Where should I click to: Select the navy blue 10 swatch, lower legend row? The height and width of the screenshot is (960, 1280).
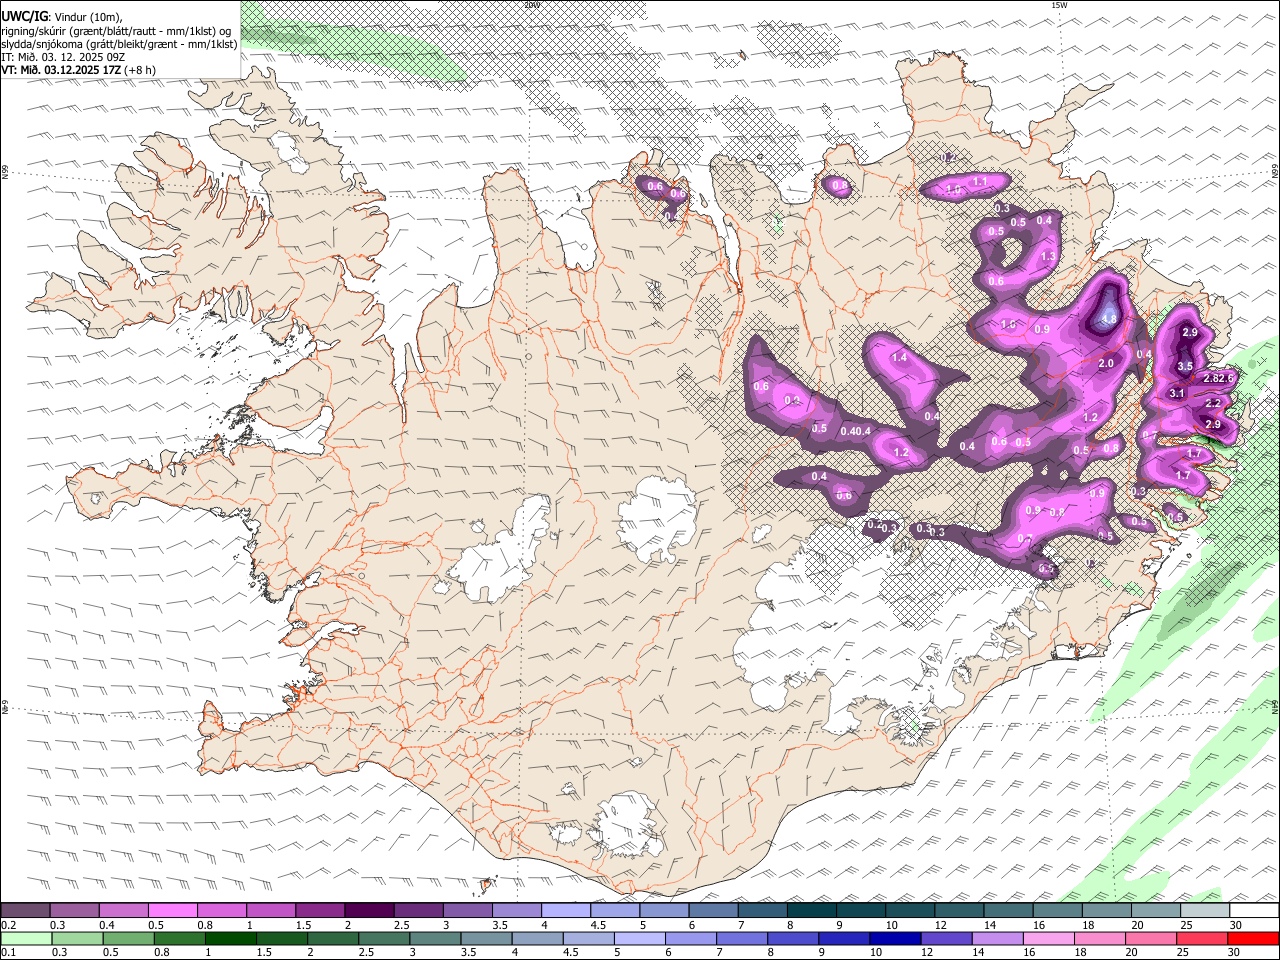click(893, 938)
